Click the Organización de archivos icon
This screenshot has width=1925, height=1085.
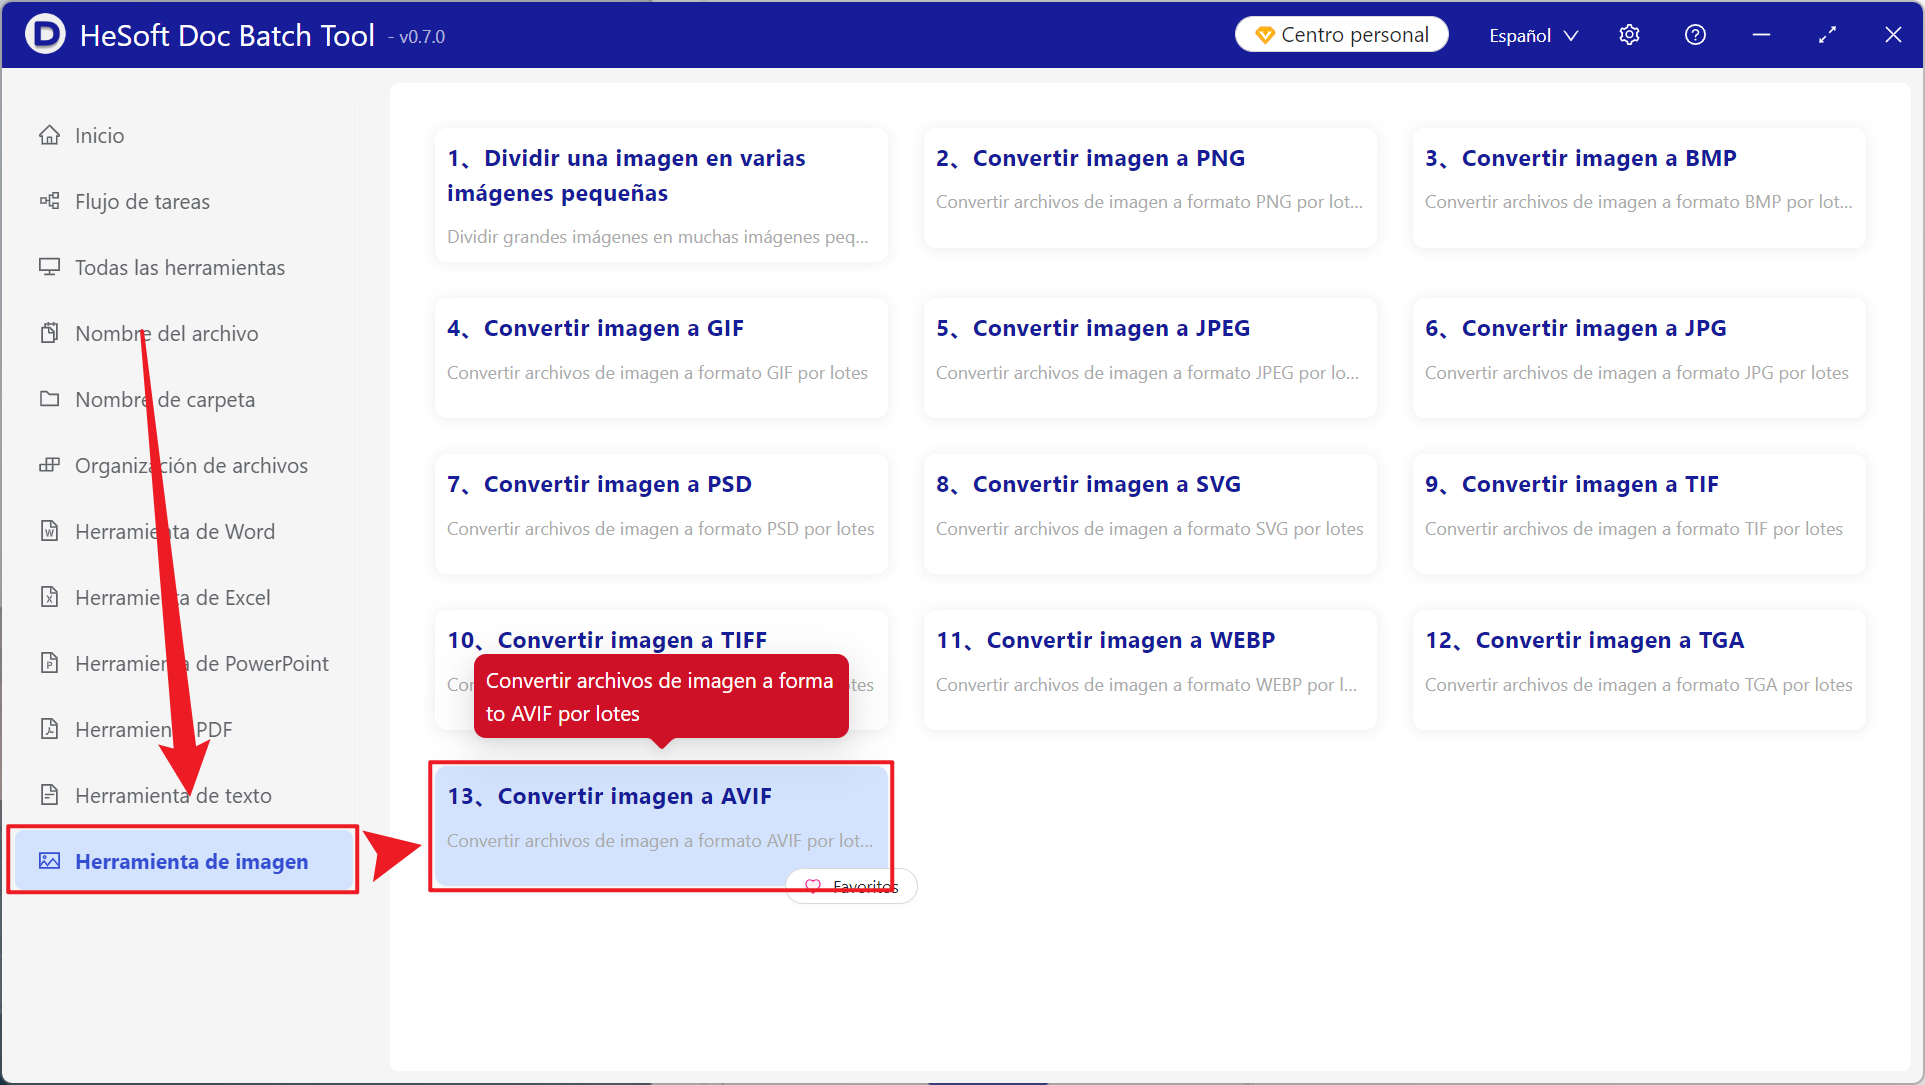(49, 465)
